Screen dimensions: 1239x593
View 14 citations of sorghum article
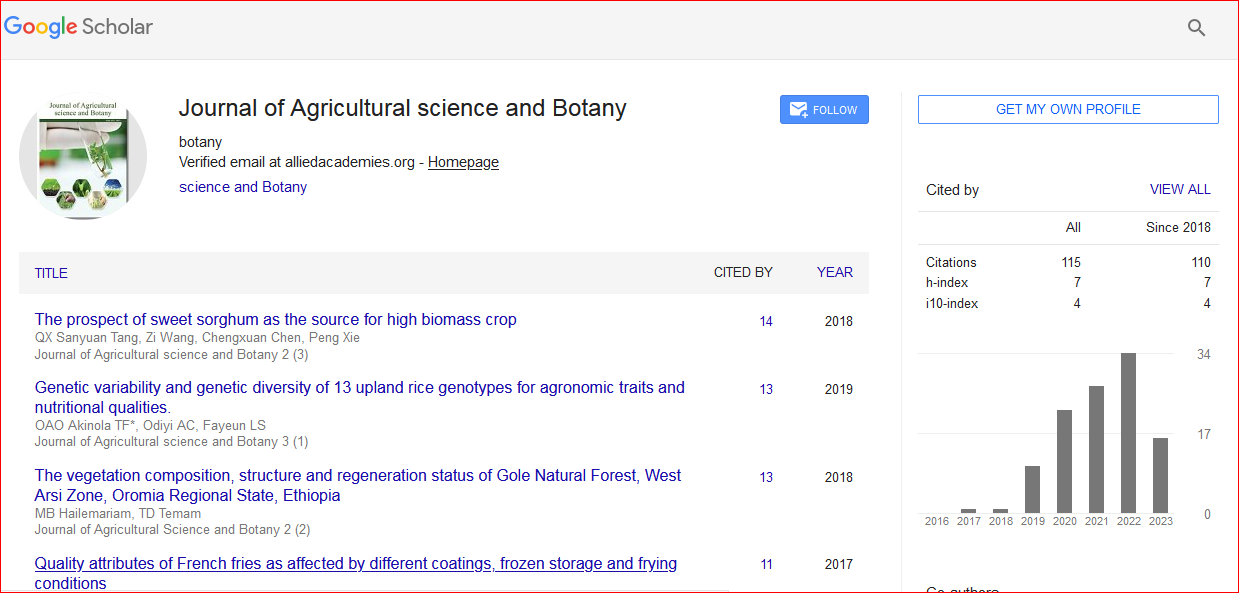pos(765,322)
